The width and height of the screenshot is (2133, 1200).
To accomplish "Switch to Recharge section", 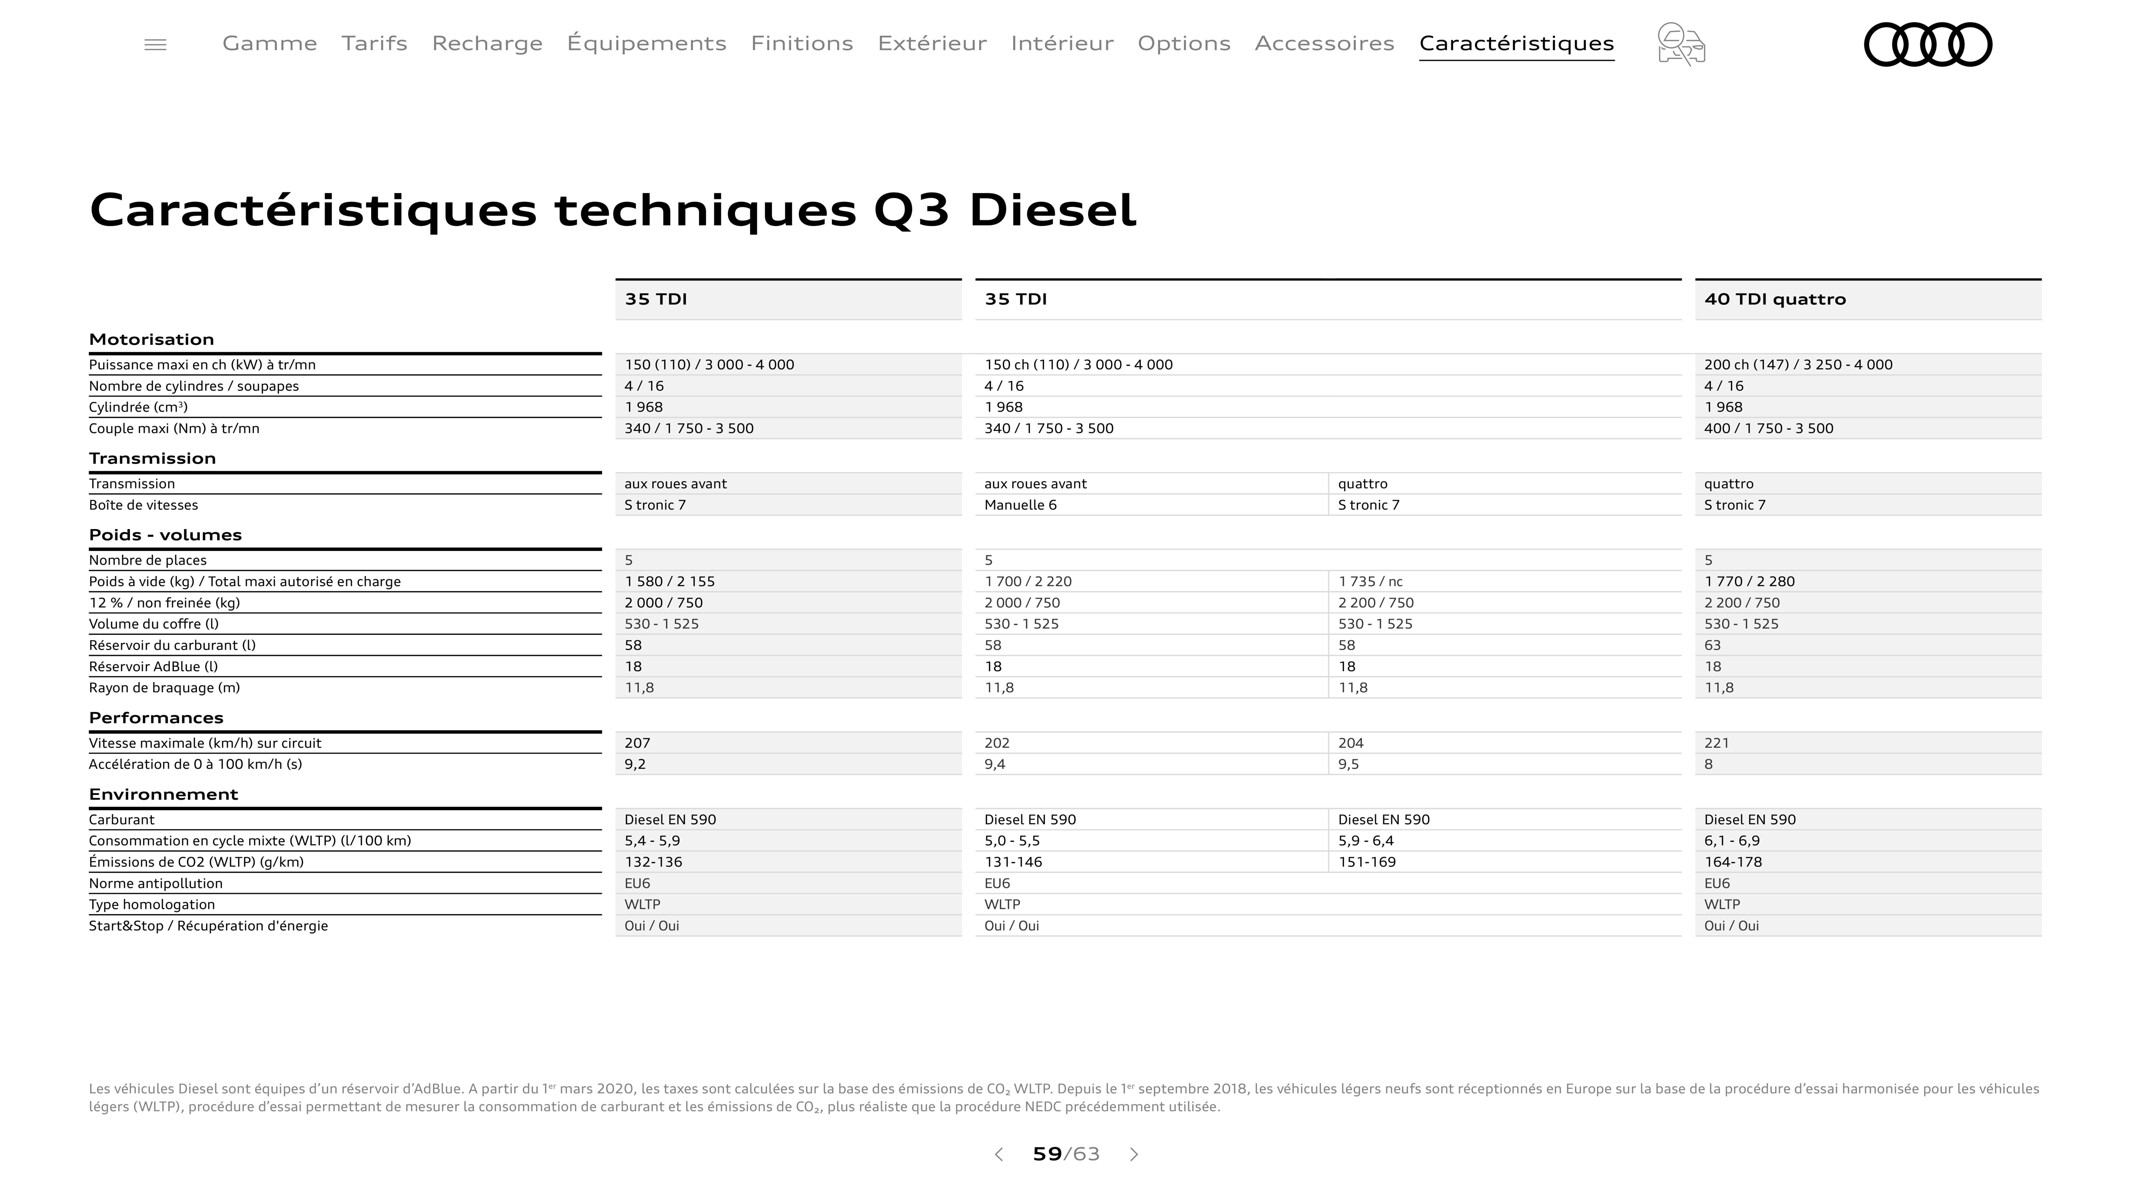I will tap(487, 43).
